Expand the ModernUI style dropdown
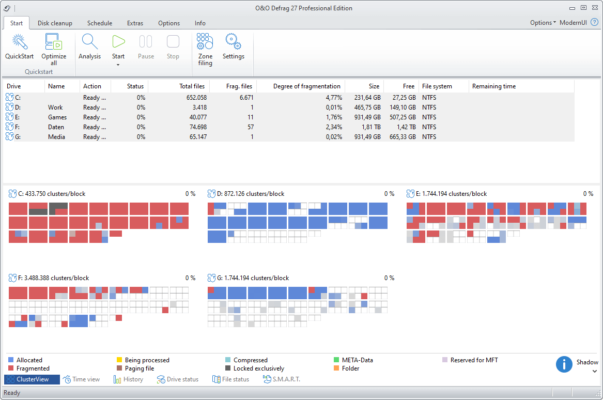603x400 pixels. click(579, 21)
